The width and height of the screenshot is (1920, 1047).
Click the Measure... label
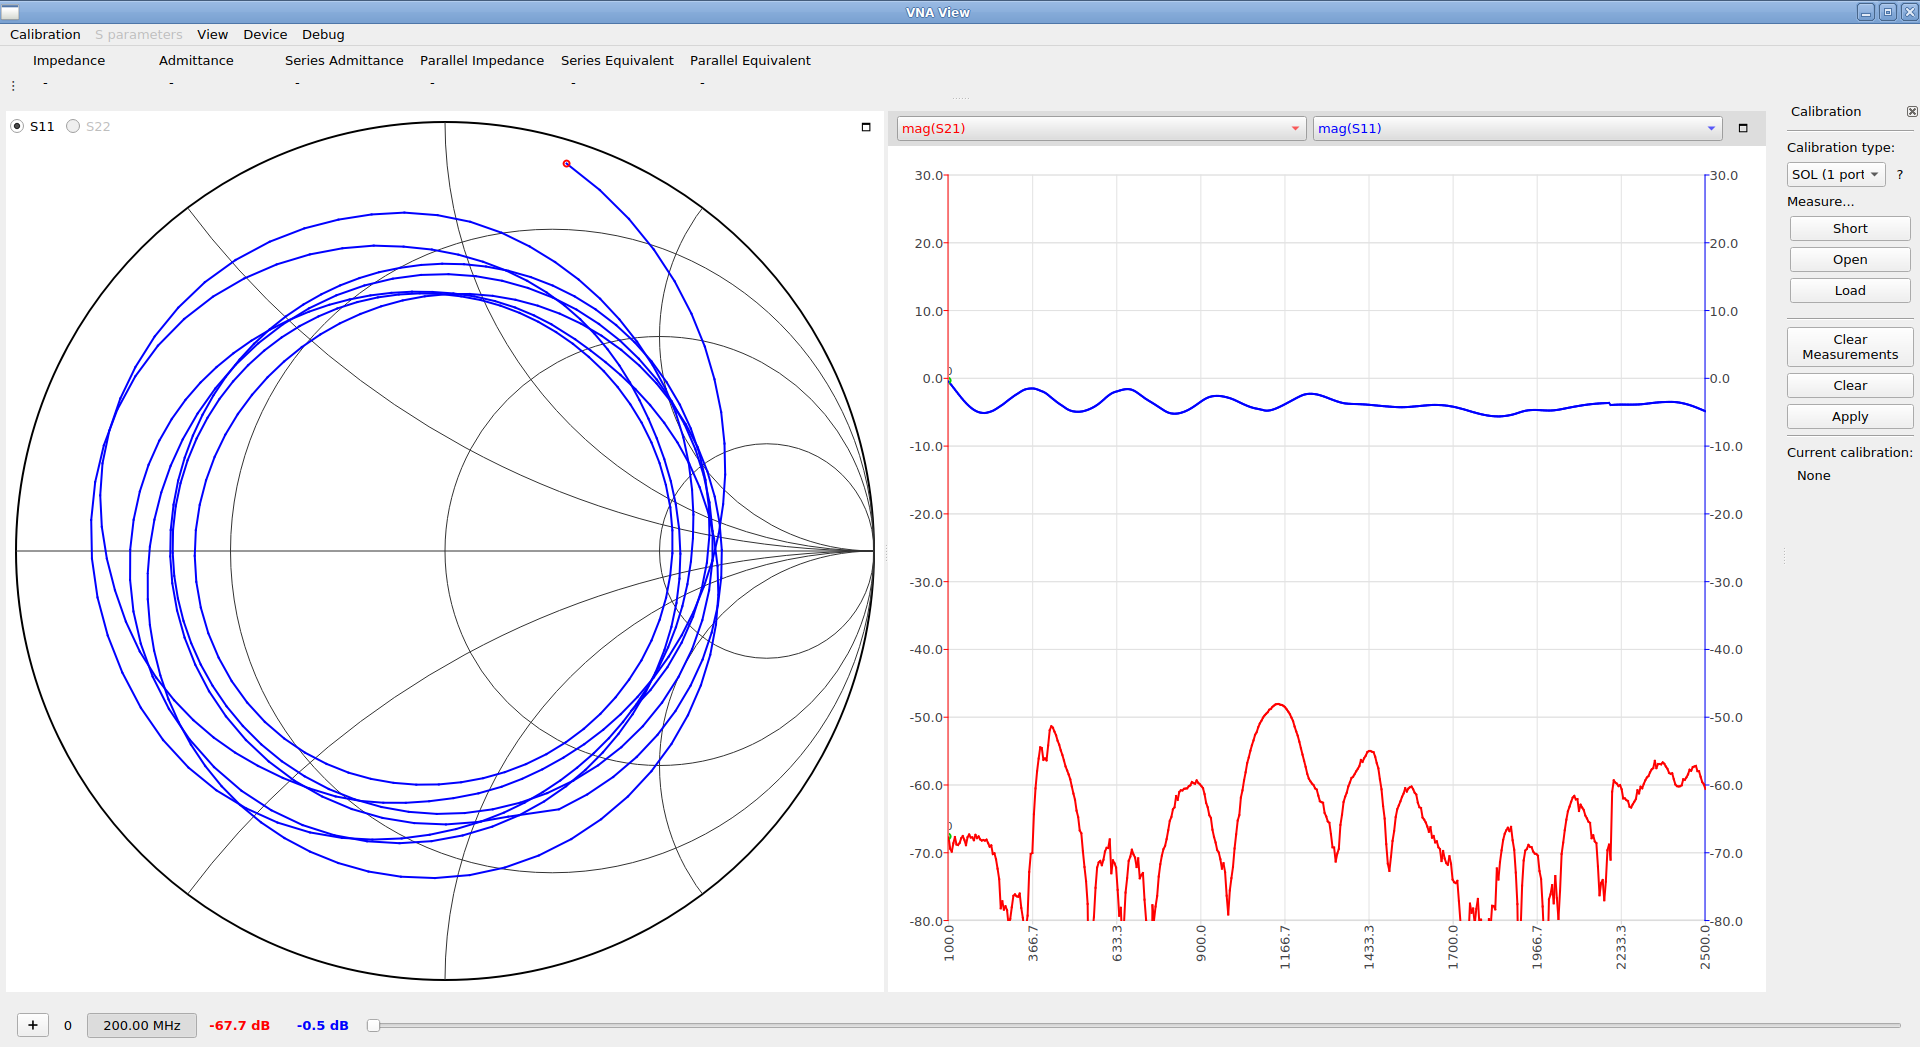click(1820, 201)
